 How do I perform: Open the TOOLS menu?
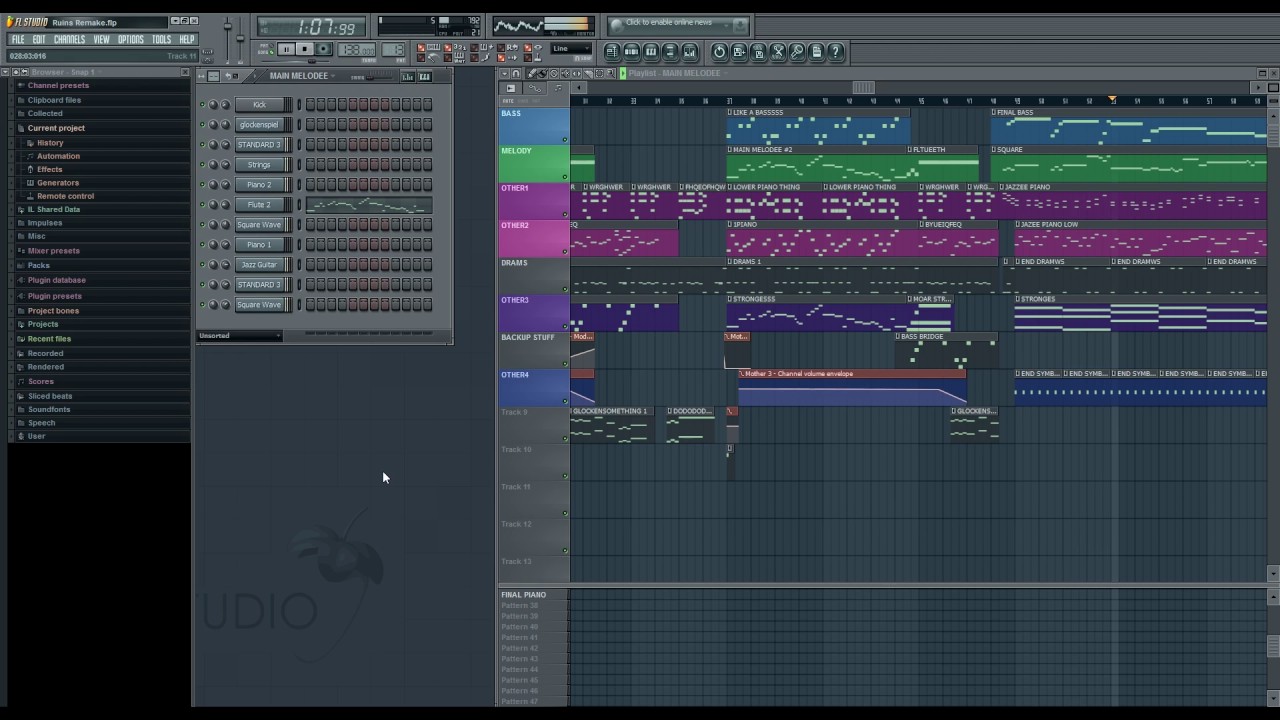(x=161, y=40)
